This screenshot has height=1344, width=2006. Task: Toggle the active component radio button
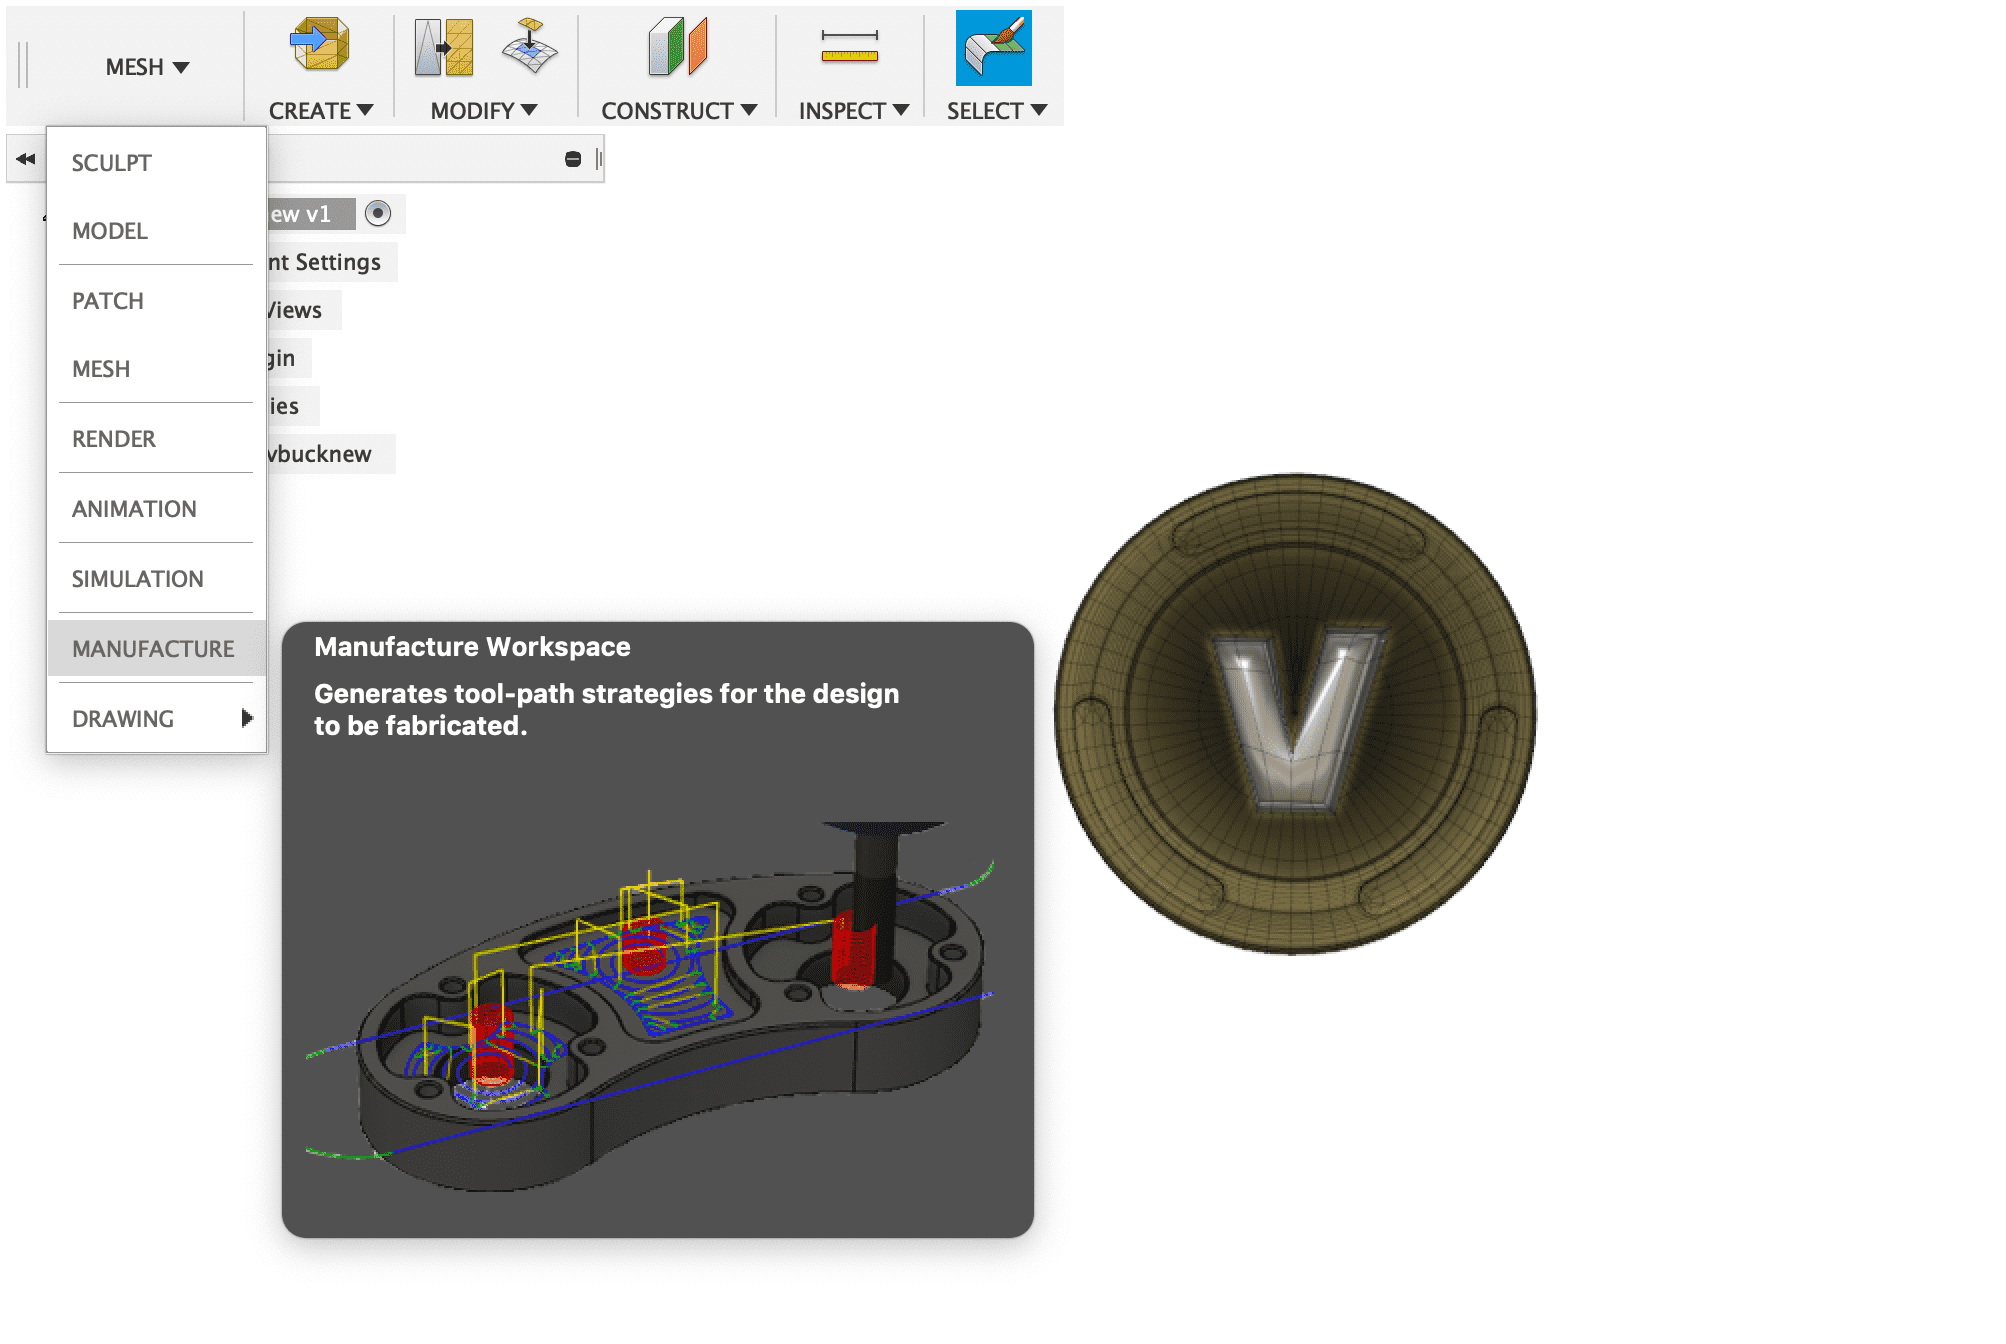click(378, 213)
